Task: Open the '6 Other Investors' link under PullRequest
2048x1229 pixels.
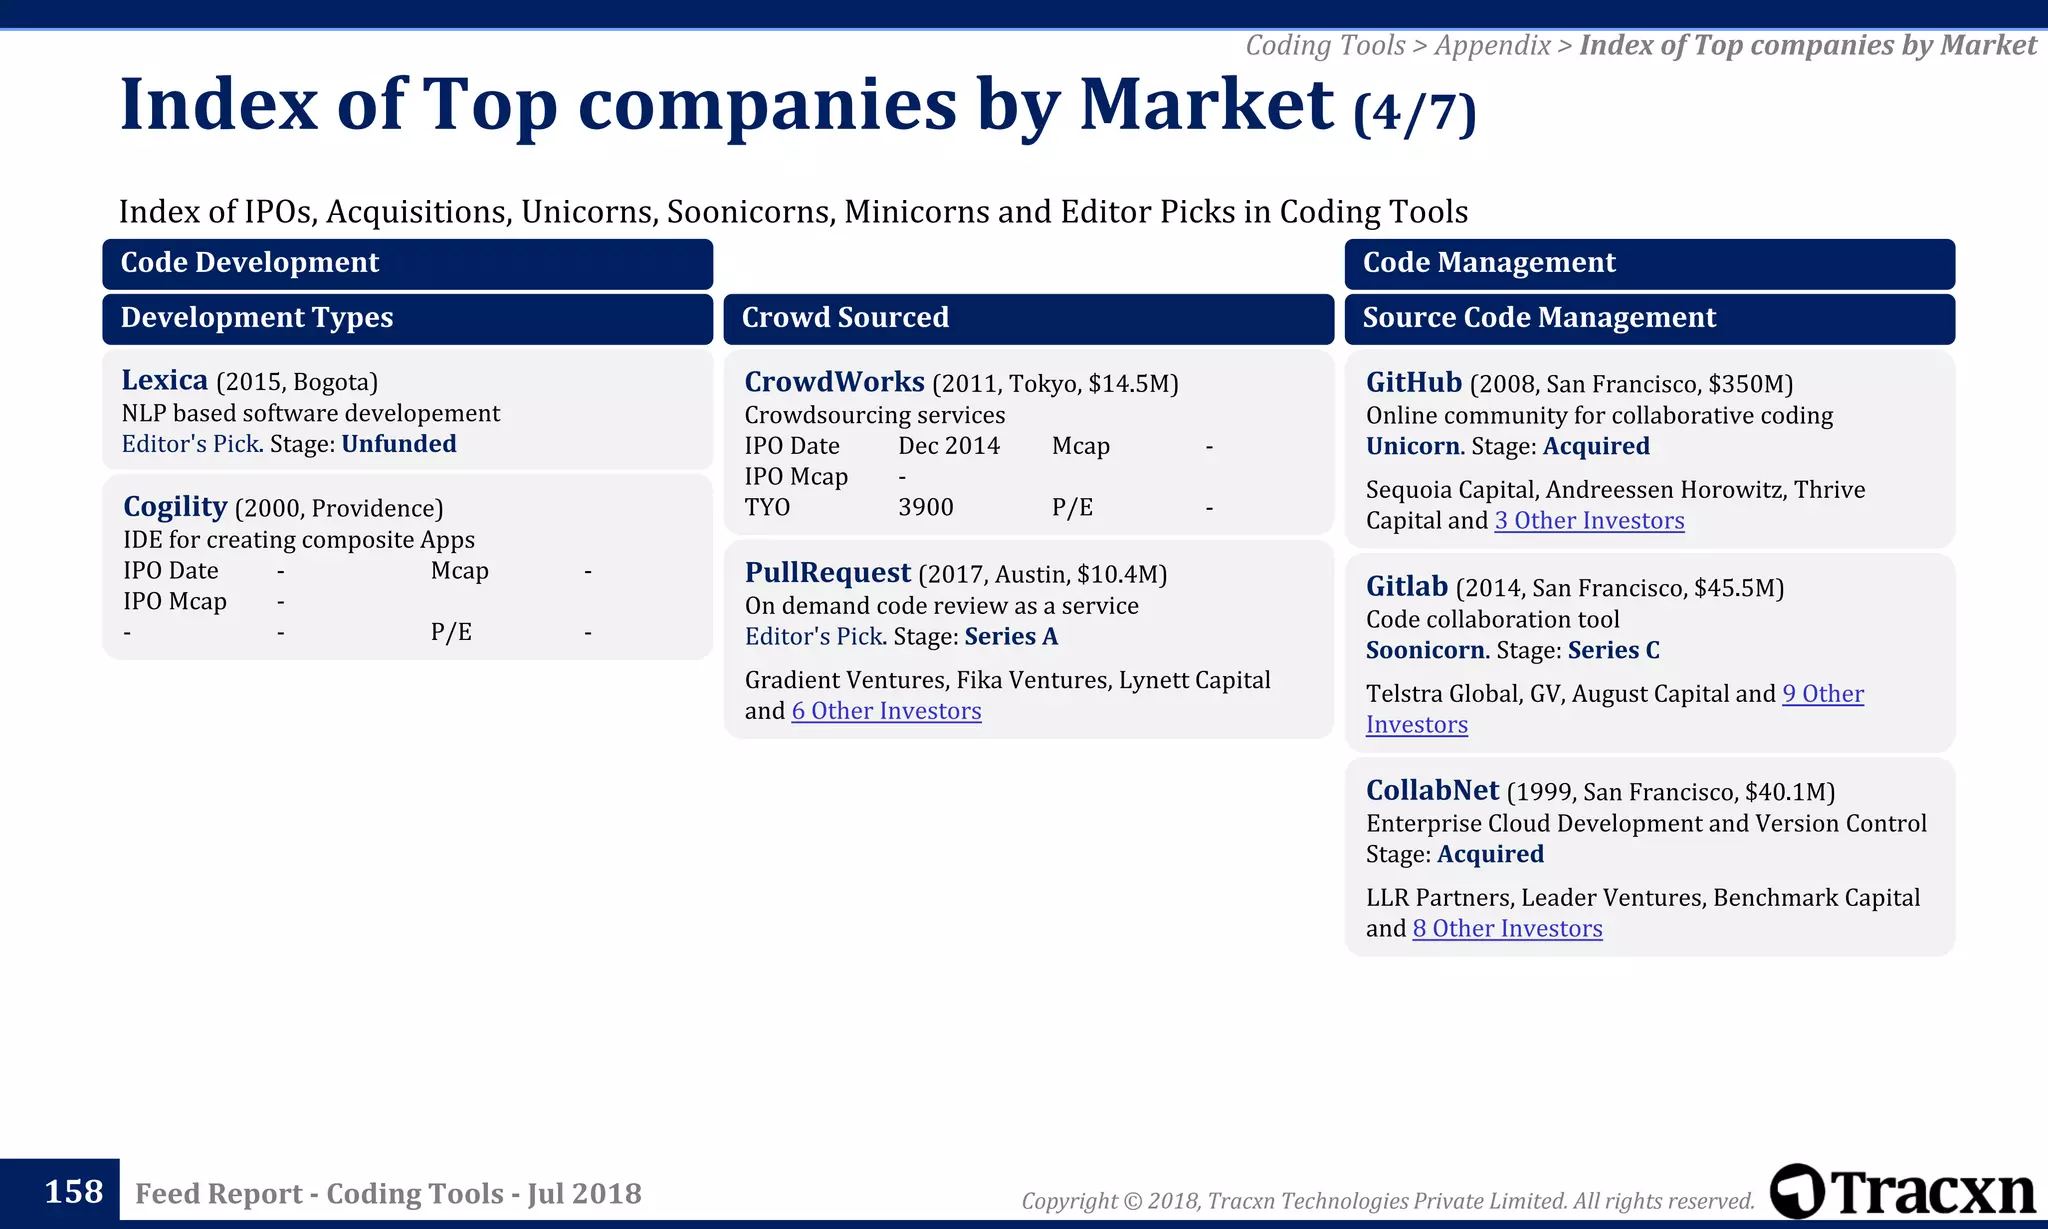Action: [x=886, y=711]
